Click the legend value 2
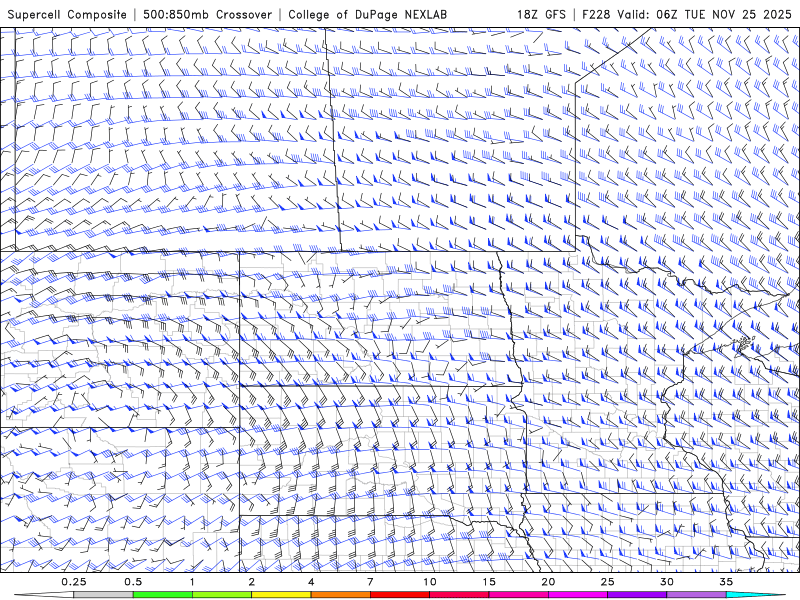800x600 pixels. [252, 582]
